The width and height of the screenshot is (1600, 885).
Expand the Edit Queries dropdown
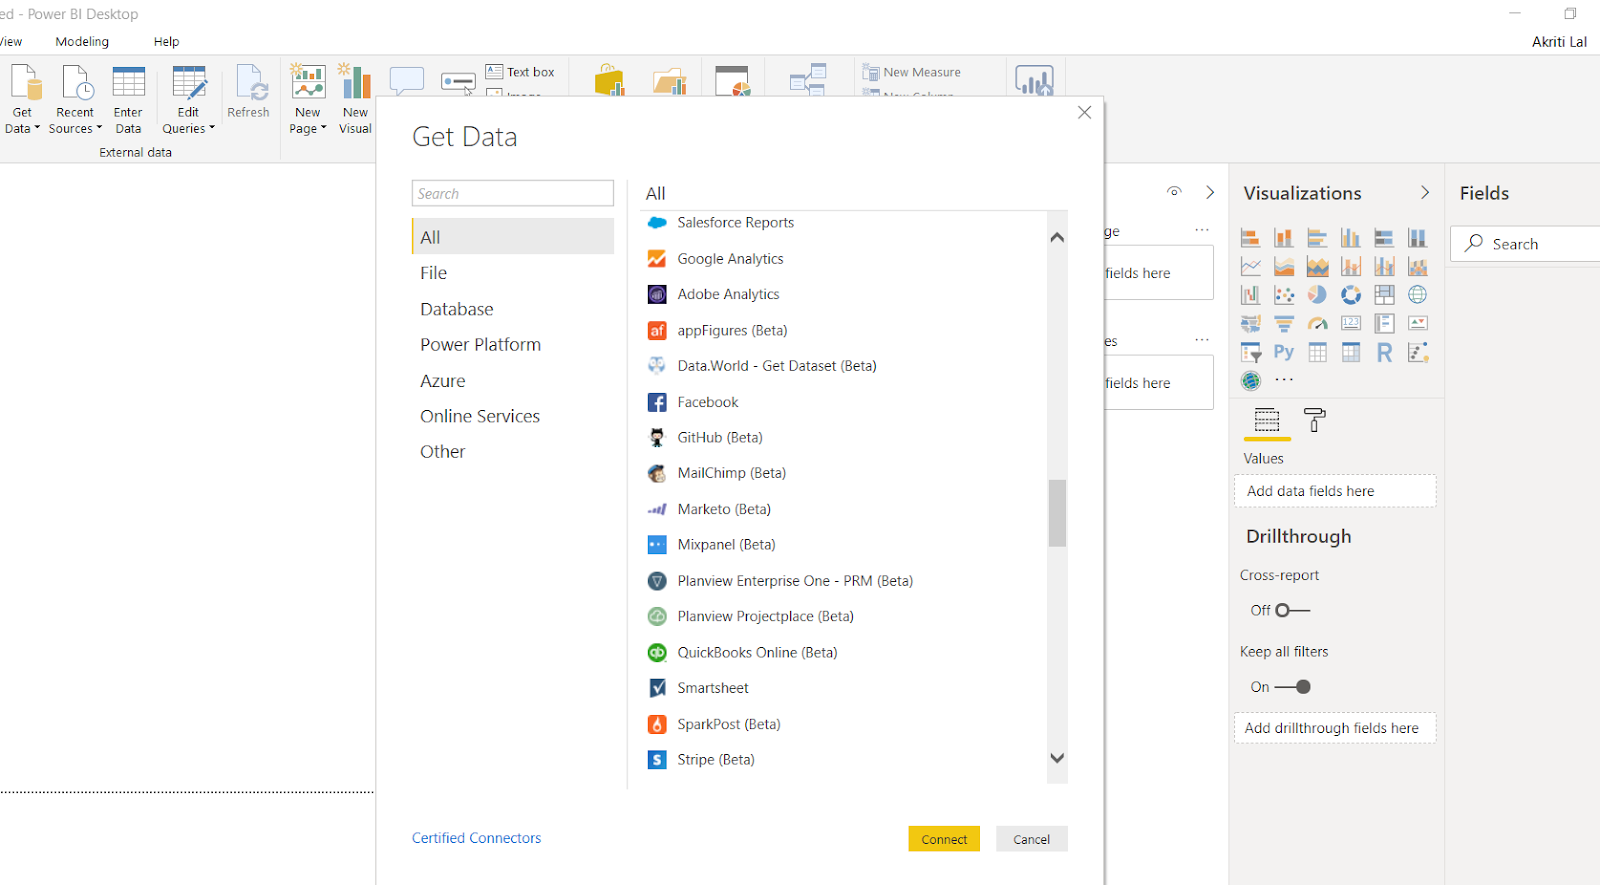188,128
